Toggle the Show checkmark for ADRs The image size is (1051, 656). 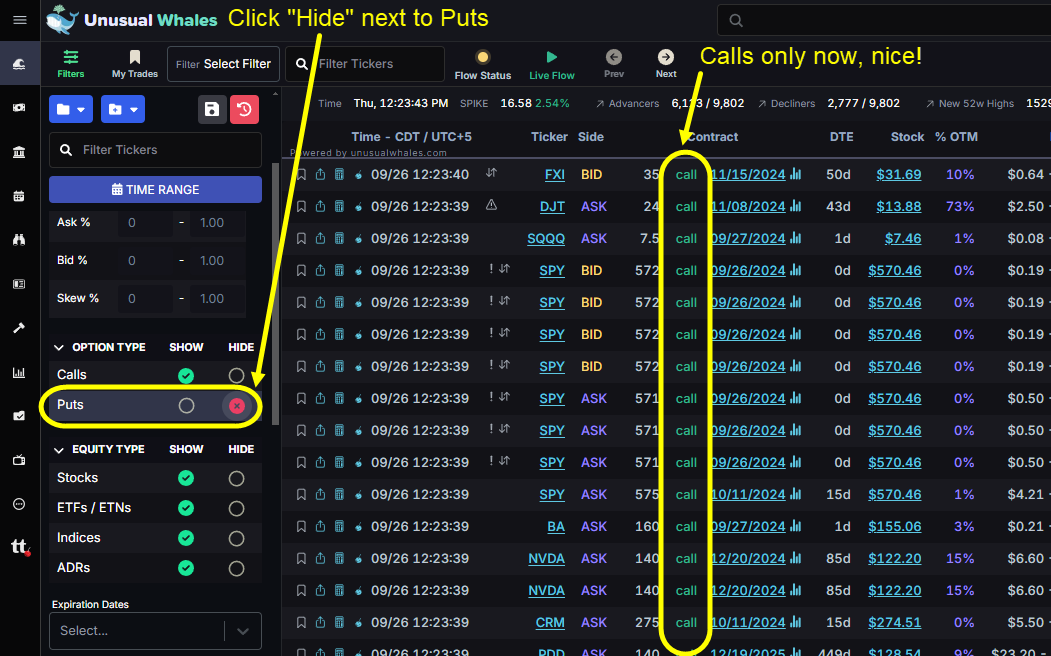coord(186,568)
